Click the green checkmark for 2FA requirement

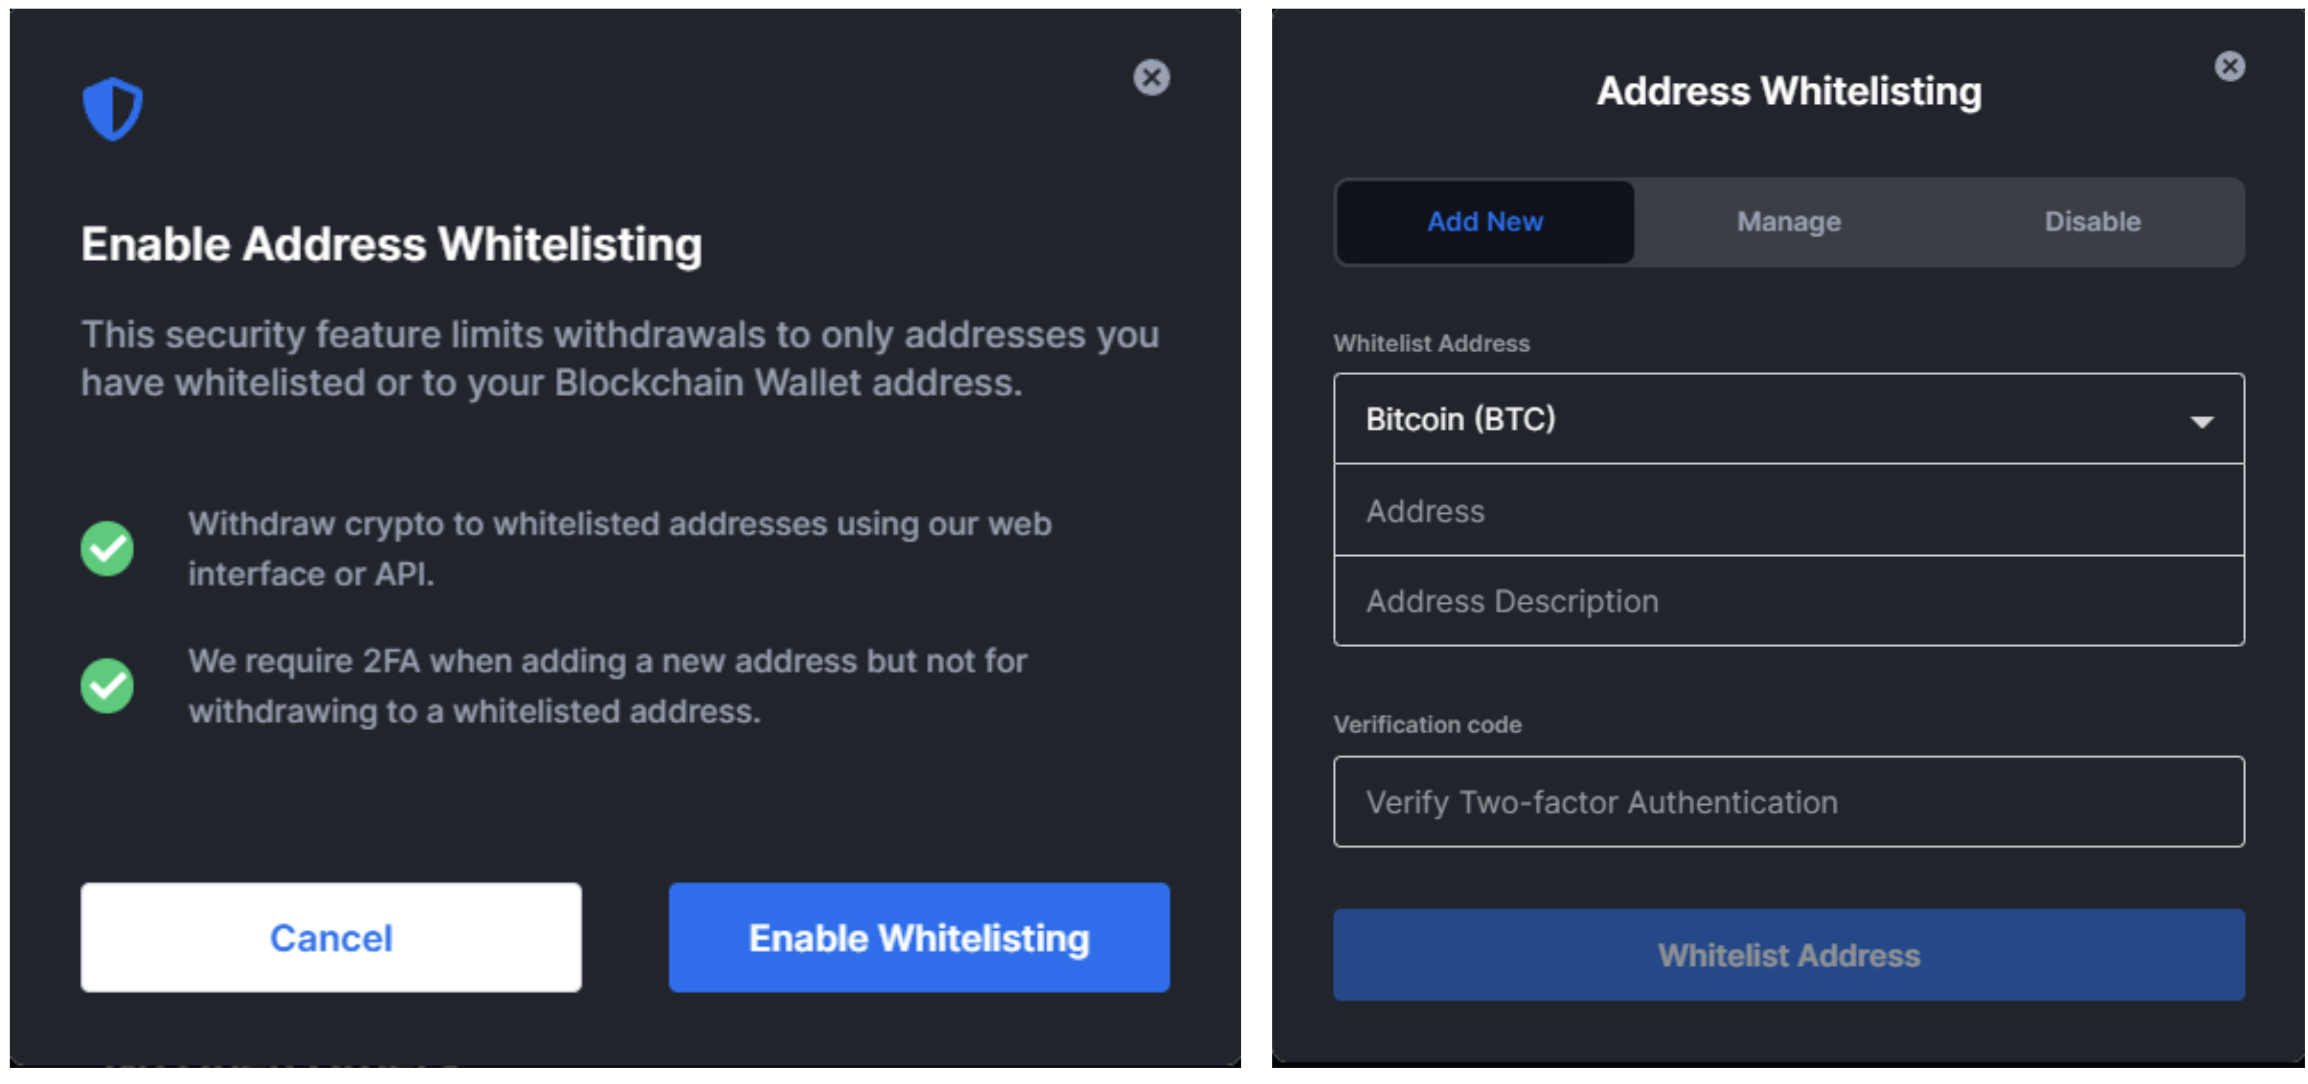tap(106, 680)
